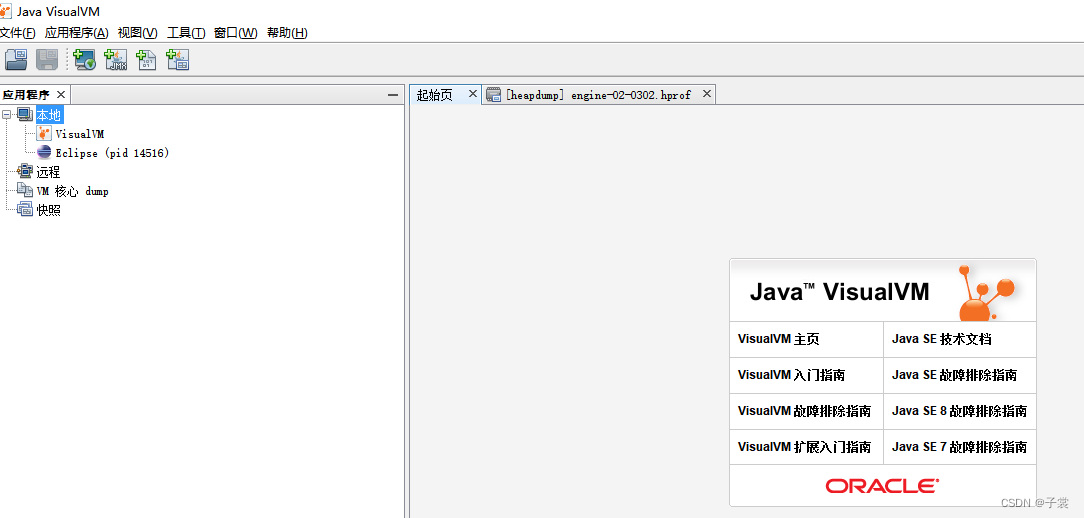Screen dimensions: 1084x518
Task: Collapse the 本地 tree node
Action: pos(7,115)
